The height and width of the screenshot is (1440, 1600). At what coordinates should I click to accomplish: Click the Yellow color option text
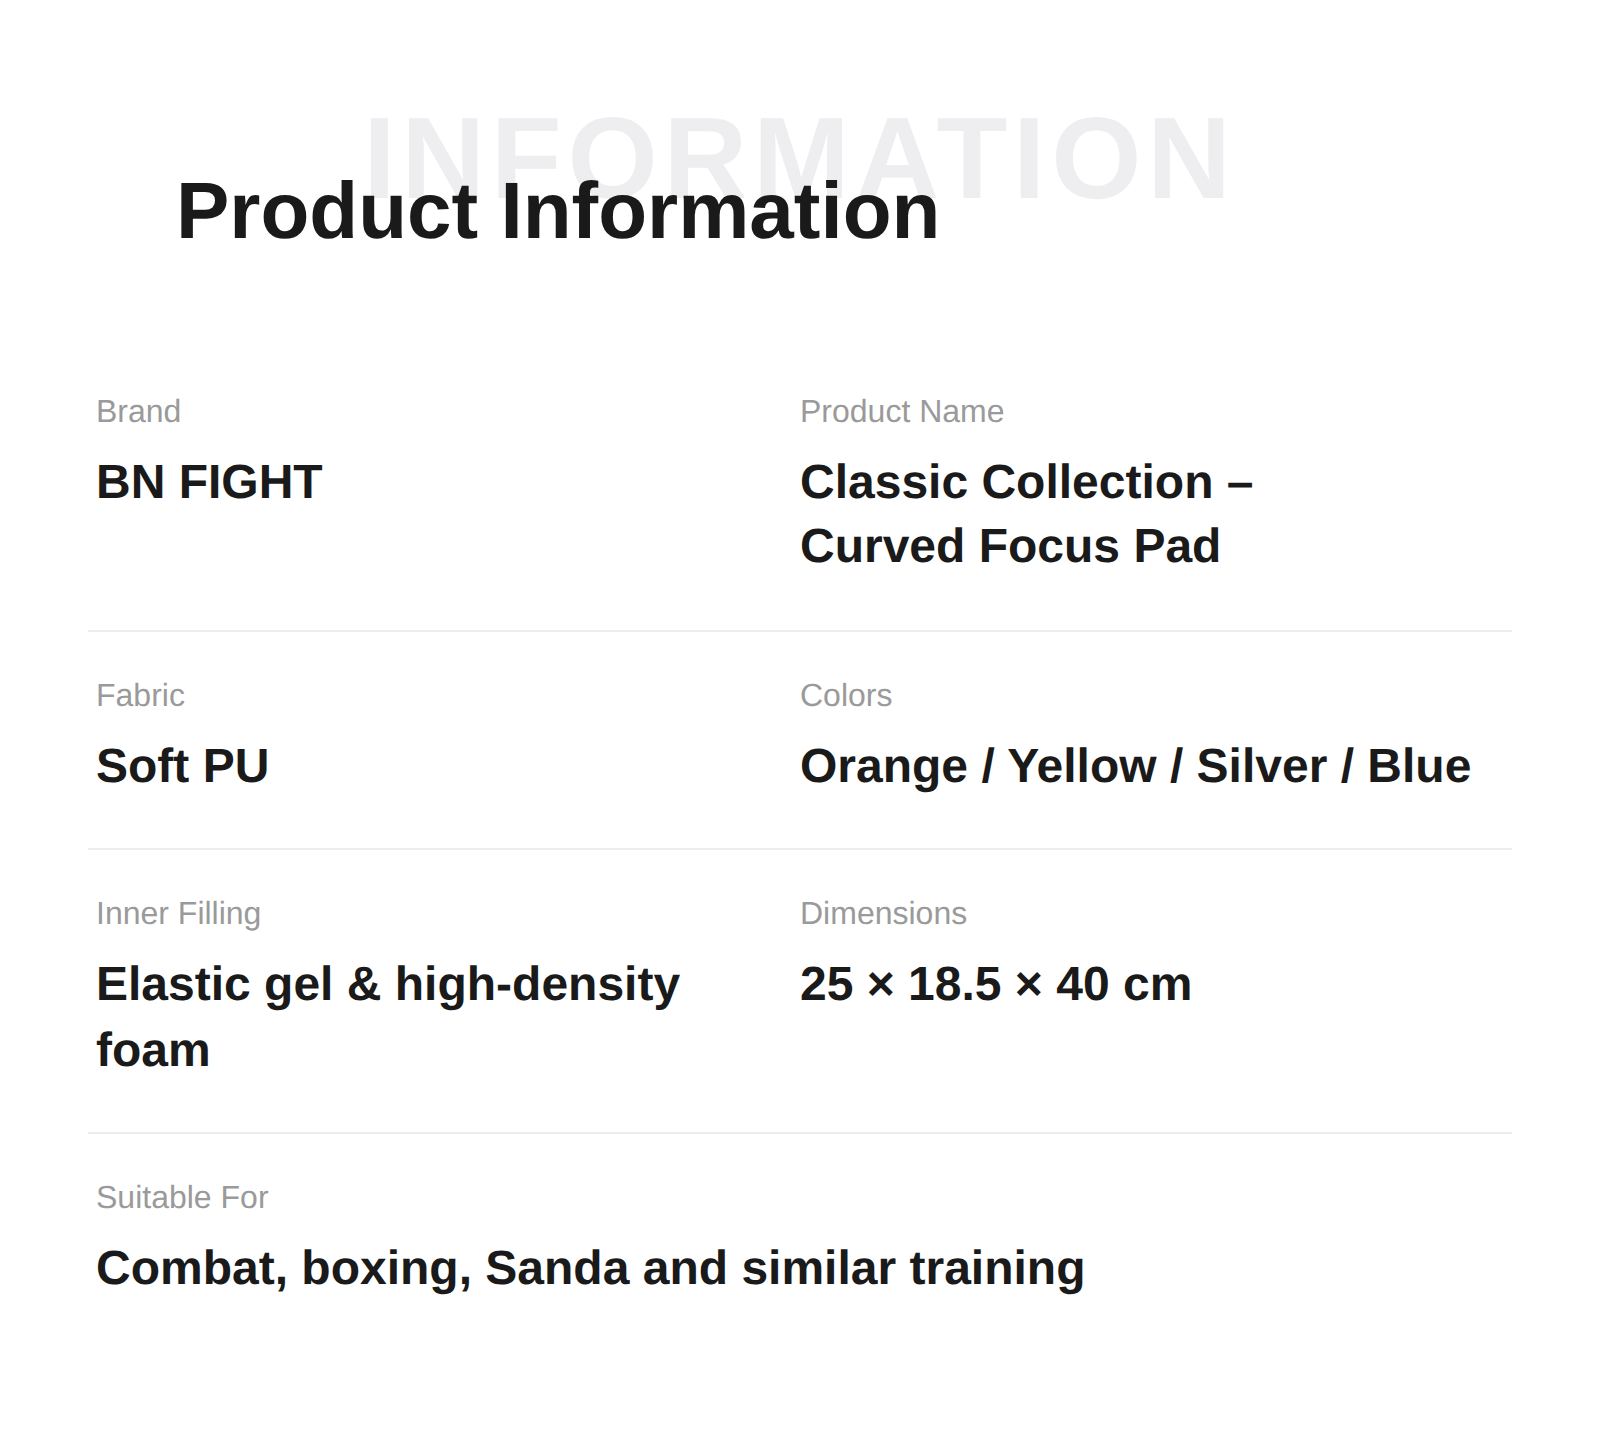(x=1082, y=766)
